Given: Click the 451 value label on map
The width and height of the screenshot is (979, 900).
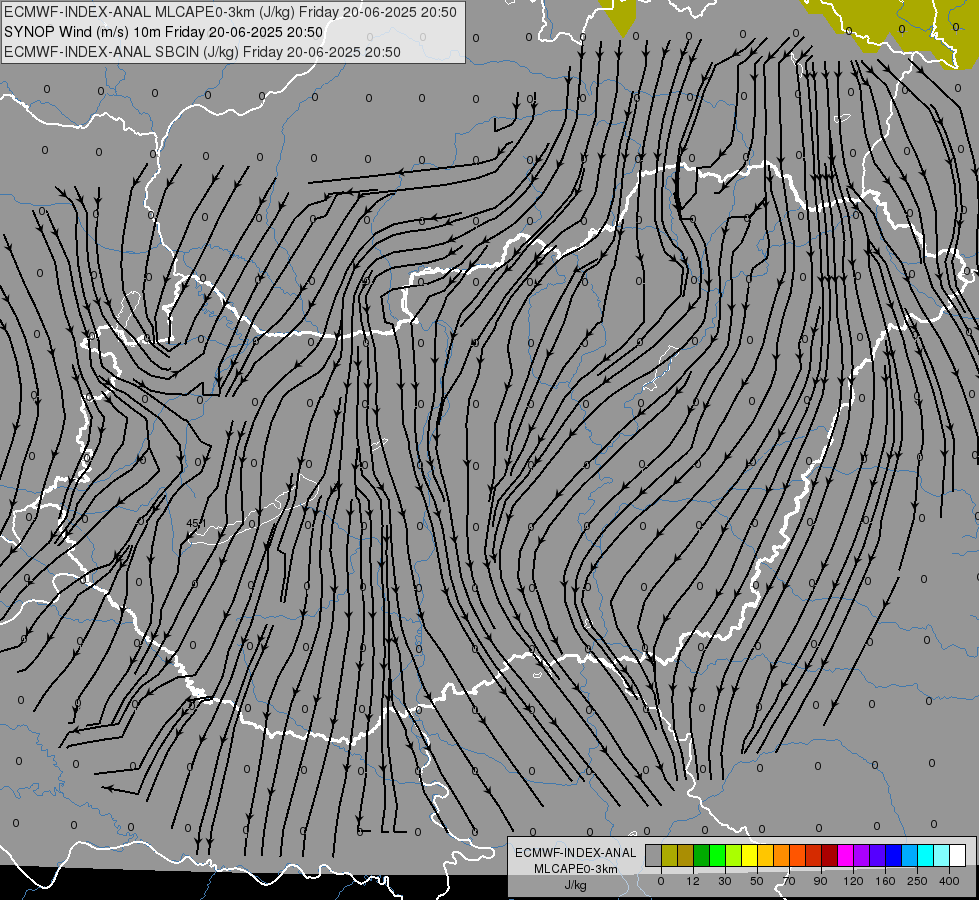Looking at the screenshot, I should [196, 523].
